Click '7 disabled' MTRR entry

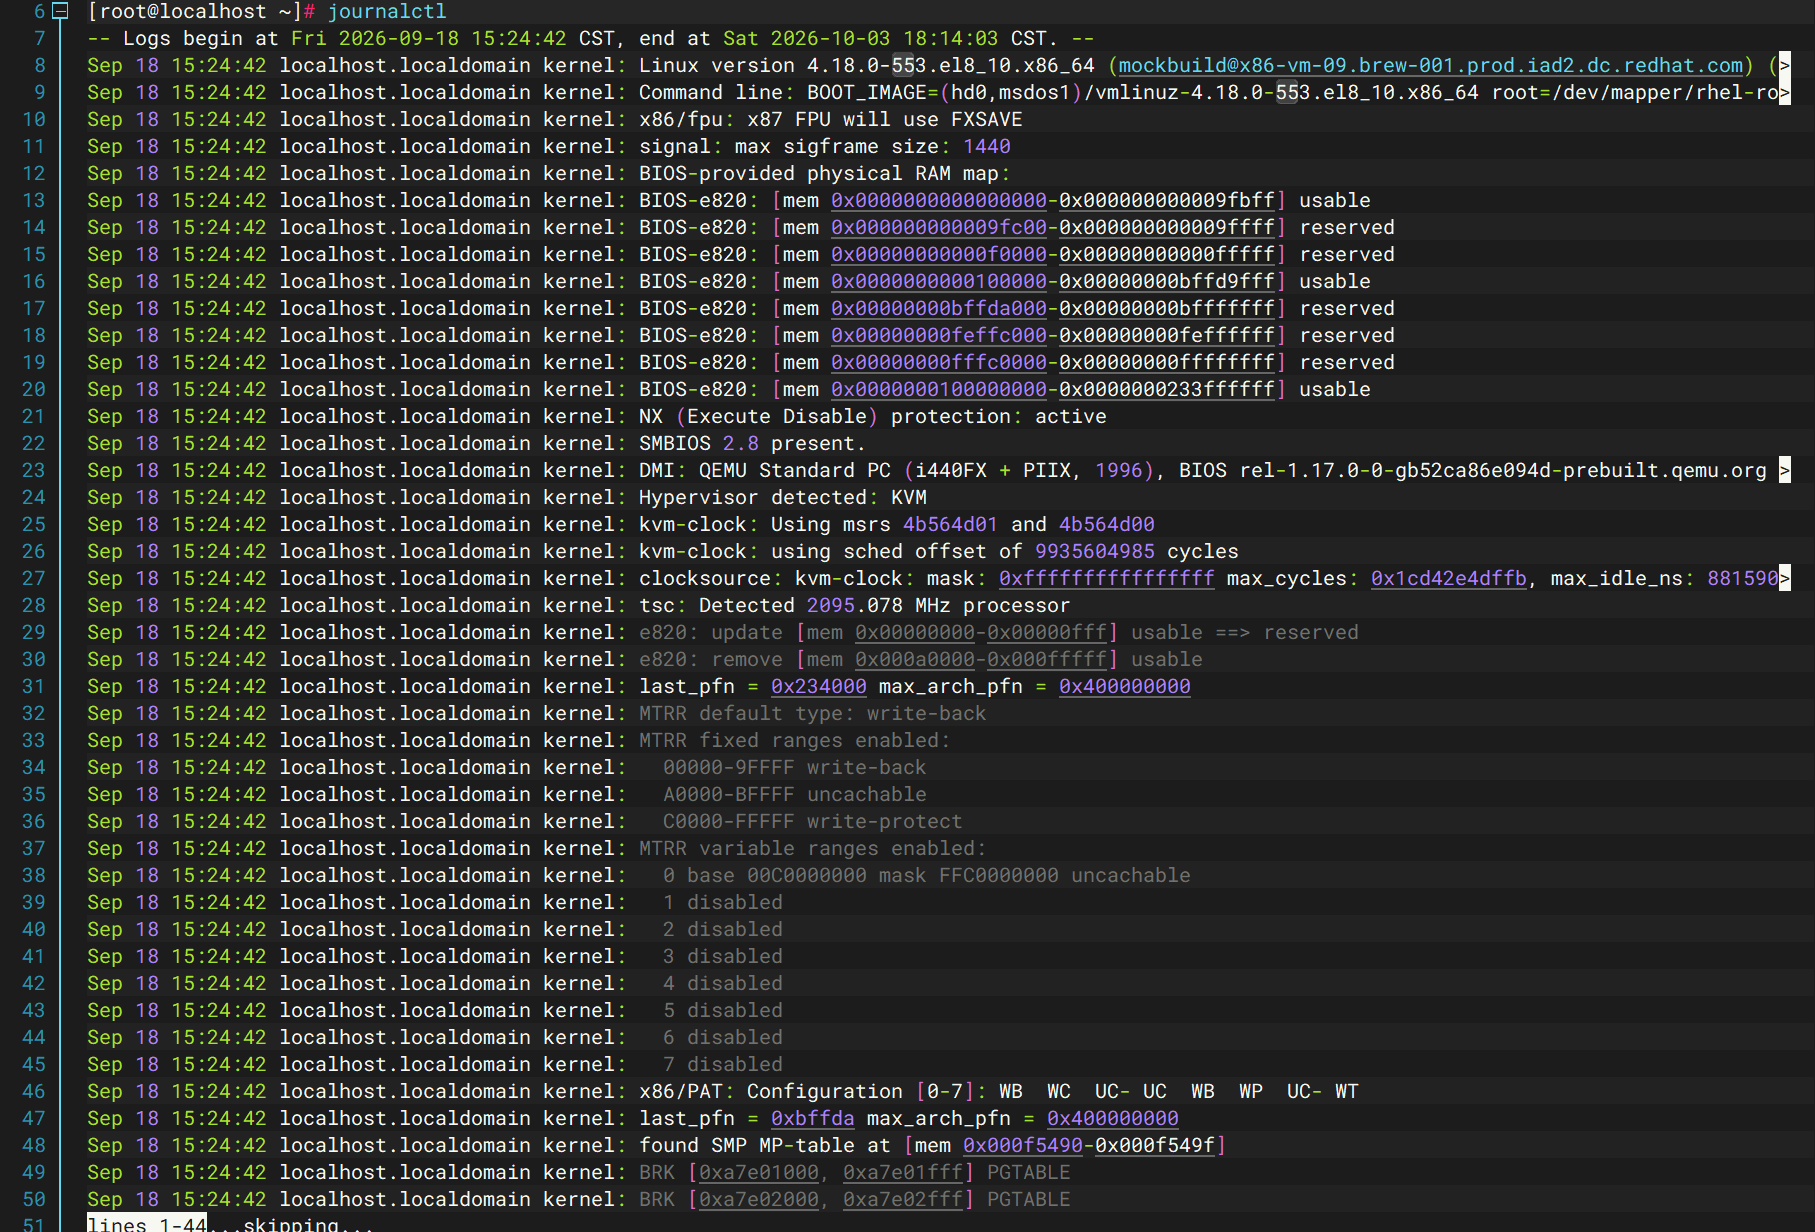[723, 1064]
